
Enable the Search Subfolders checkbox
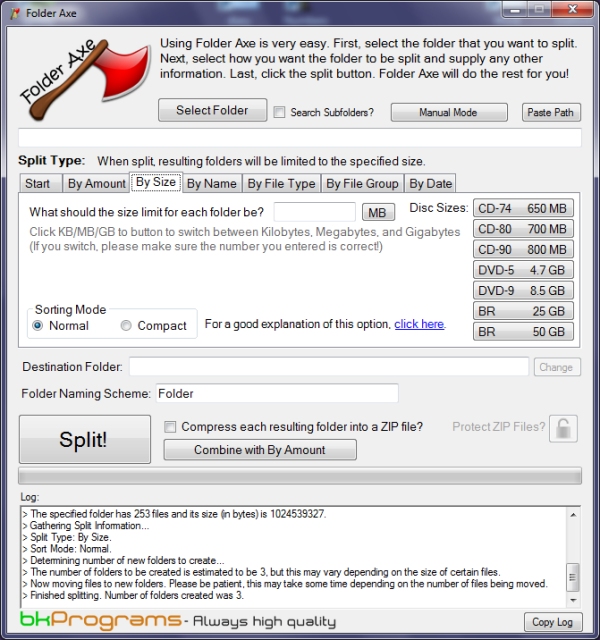[279, 112]
